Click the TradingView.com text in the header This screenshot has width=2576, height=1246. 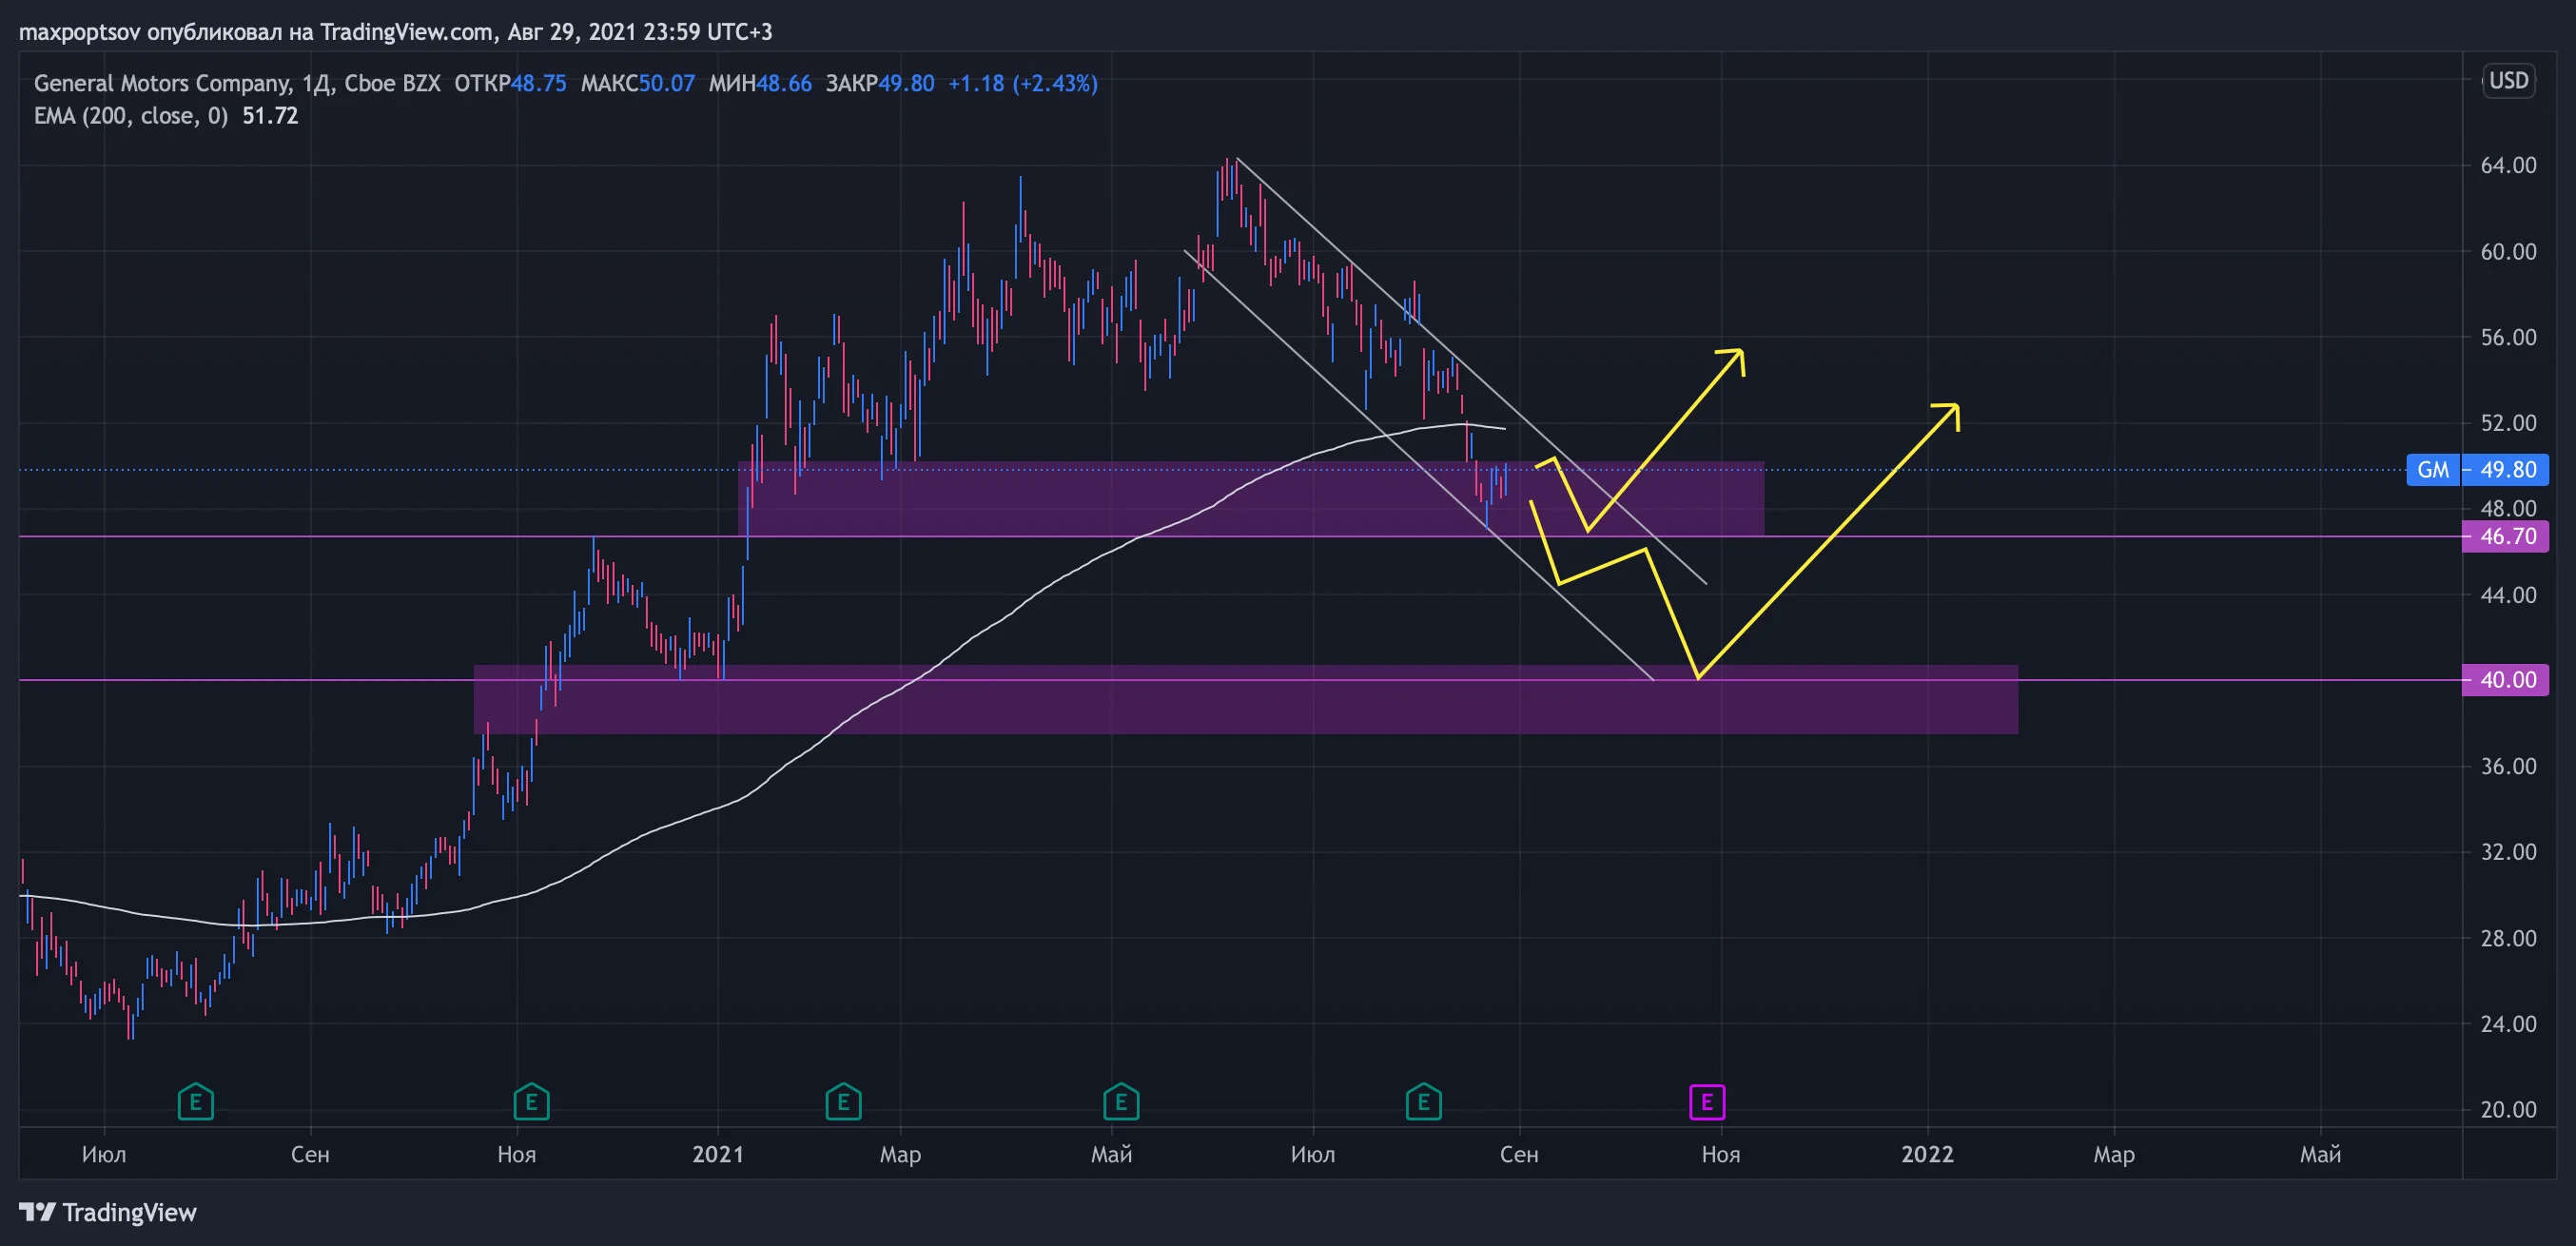click(x=406, y=32)
